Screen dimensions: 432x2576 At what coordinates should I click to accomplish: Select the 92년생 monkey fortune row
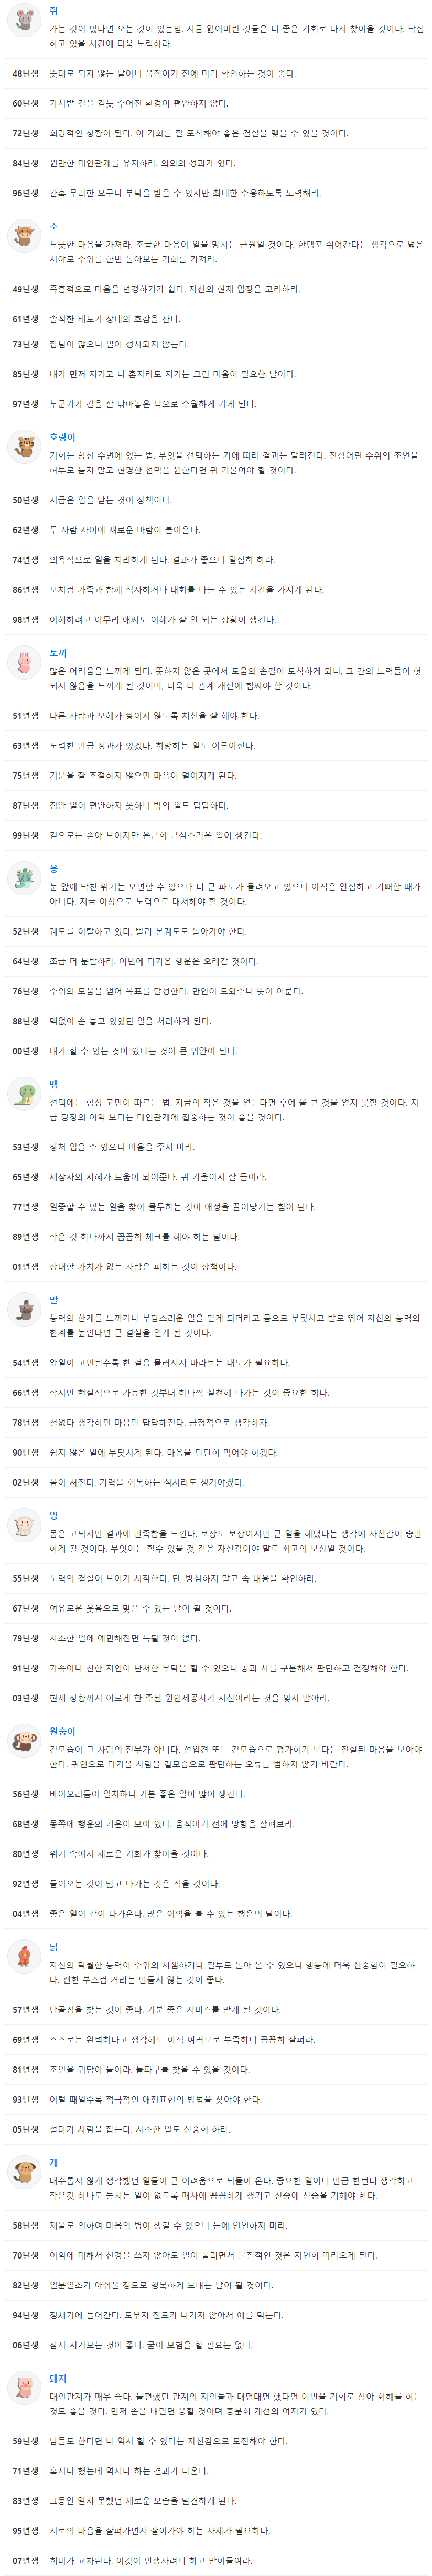216,1884
